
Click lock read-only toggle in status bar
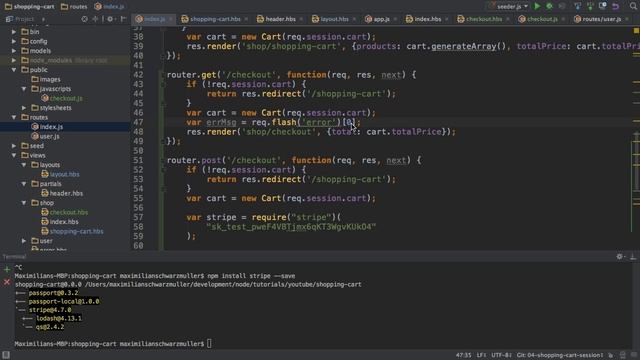pos(611,355)
